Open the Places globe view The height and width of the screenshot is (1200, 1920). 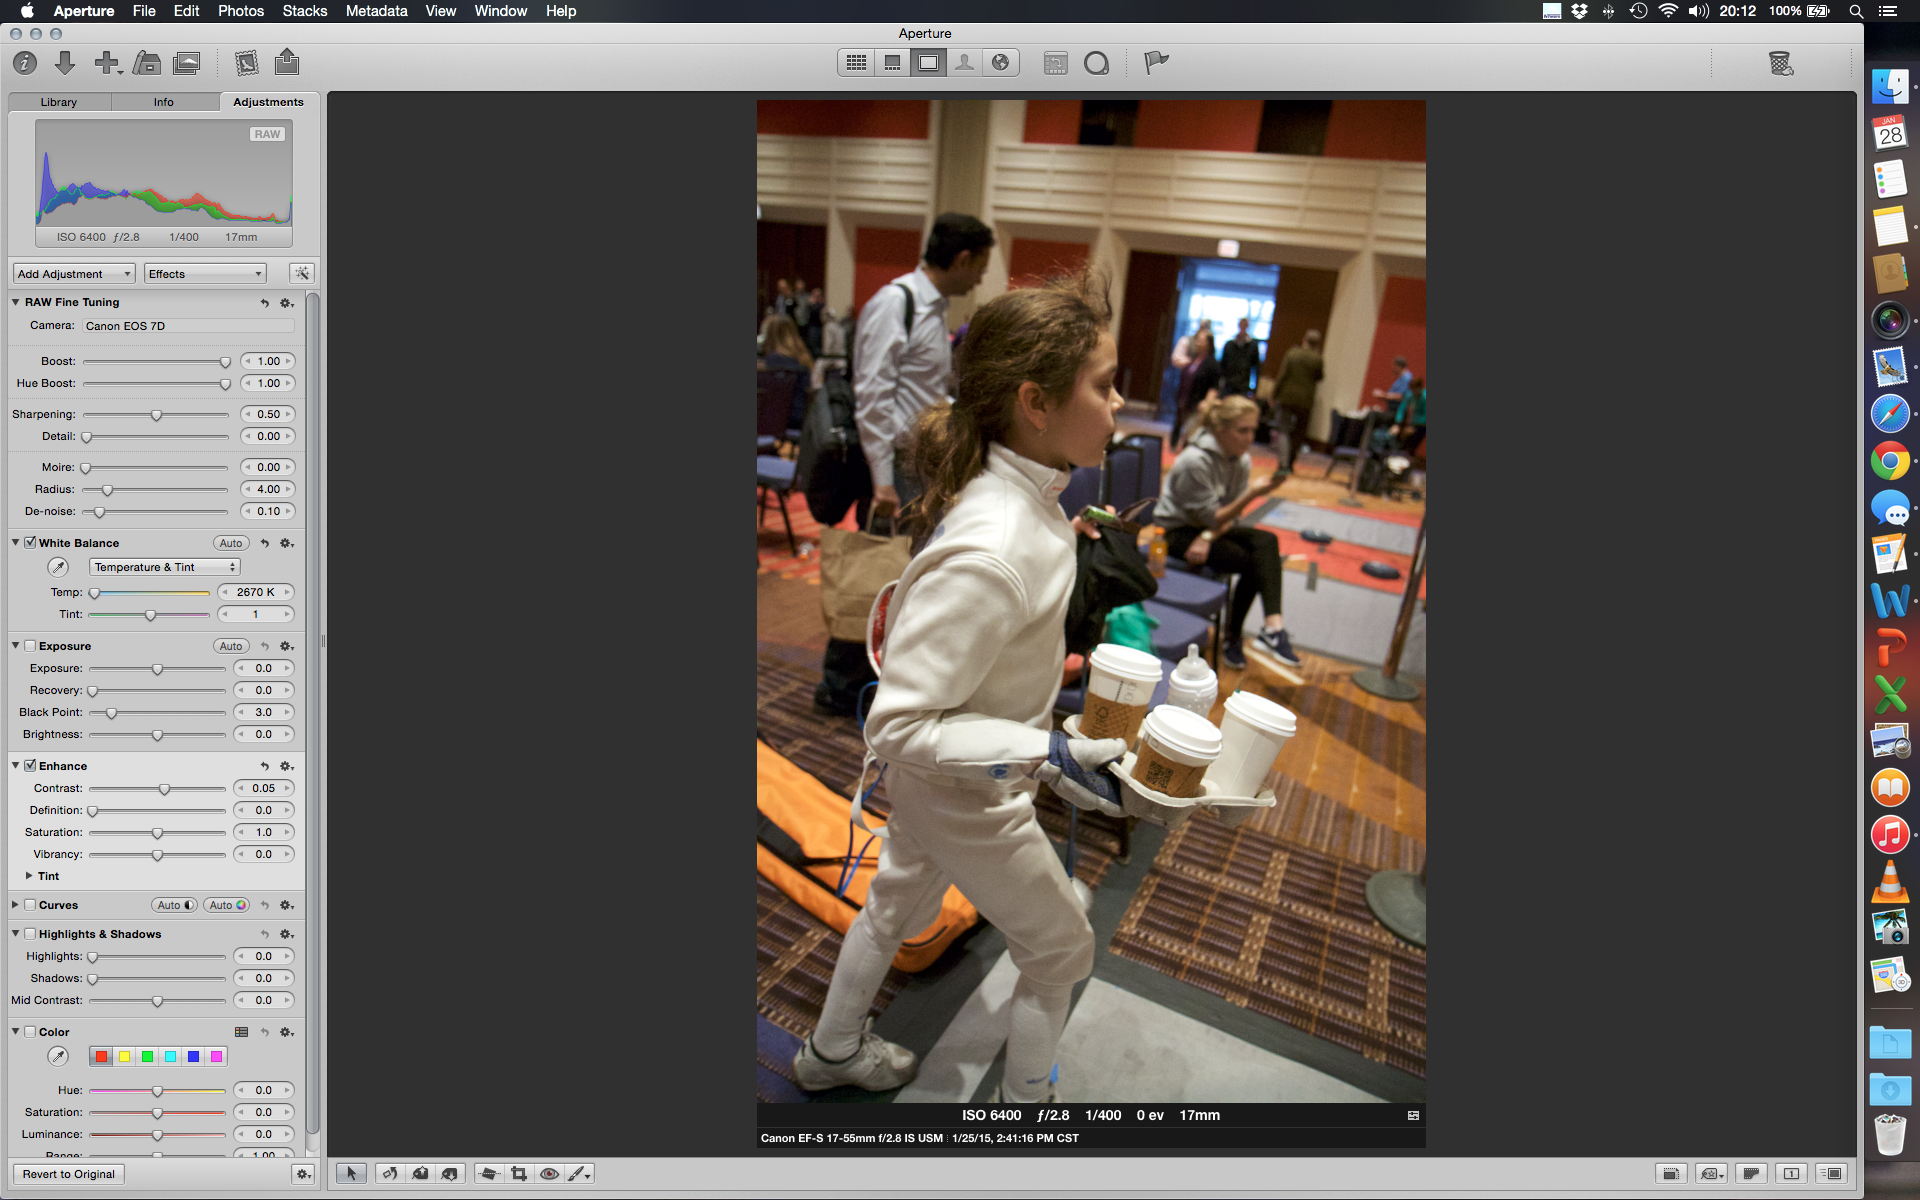1000,63
